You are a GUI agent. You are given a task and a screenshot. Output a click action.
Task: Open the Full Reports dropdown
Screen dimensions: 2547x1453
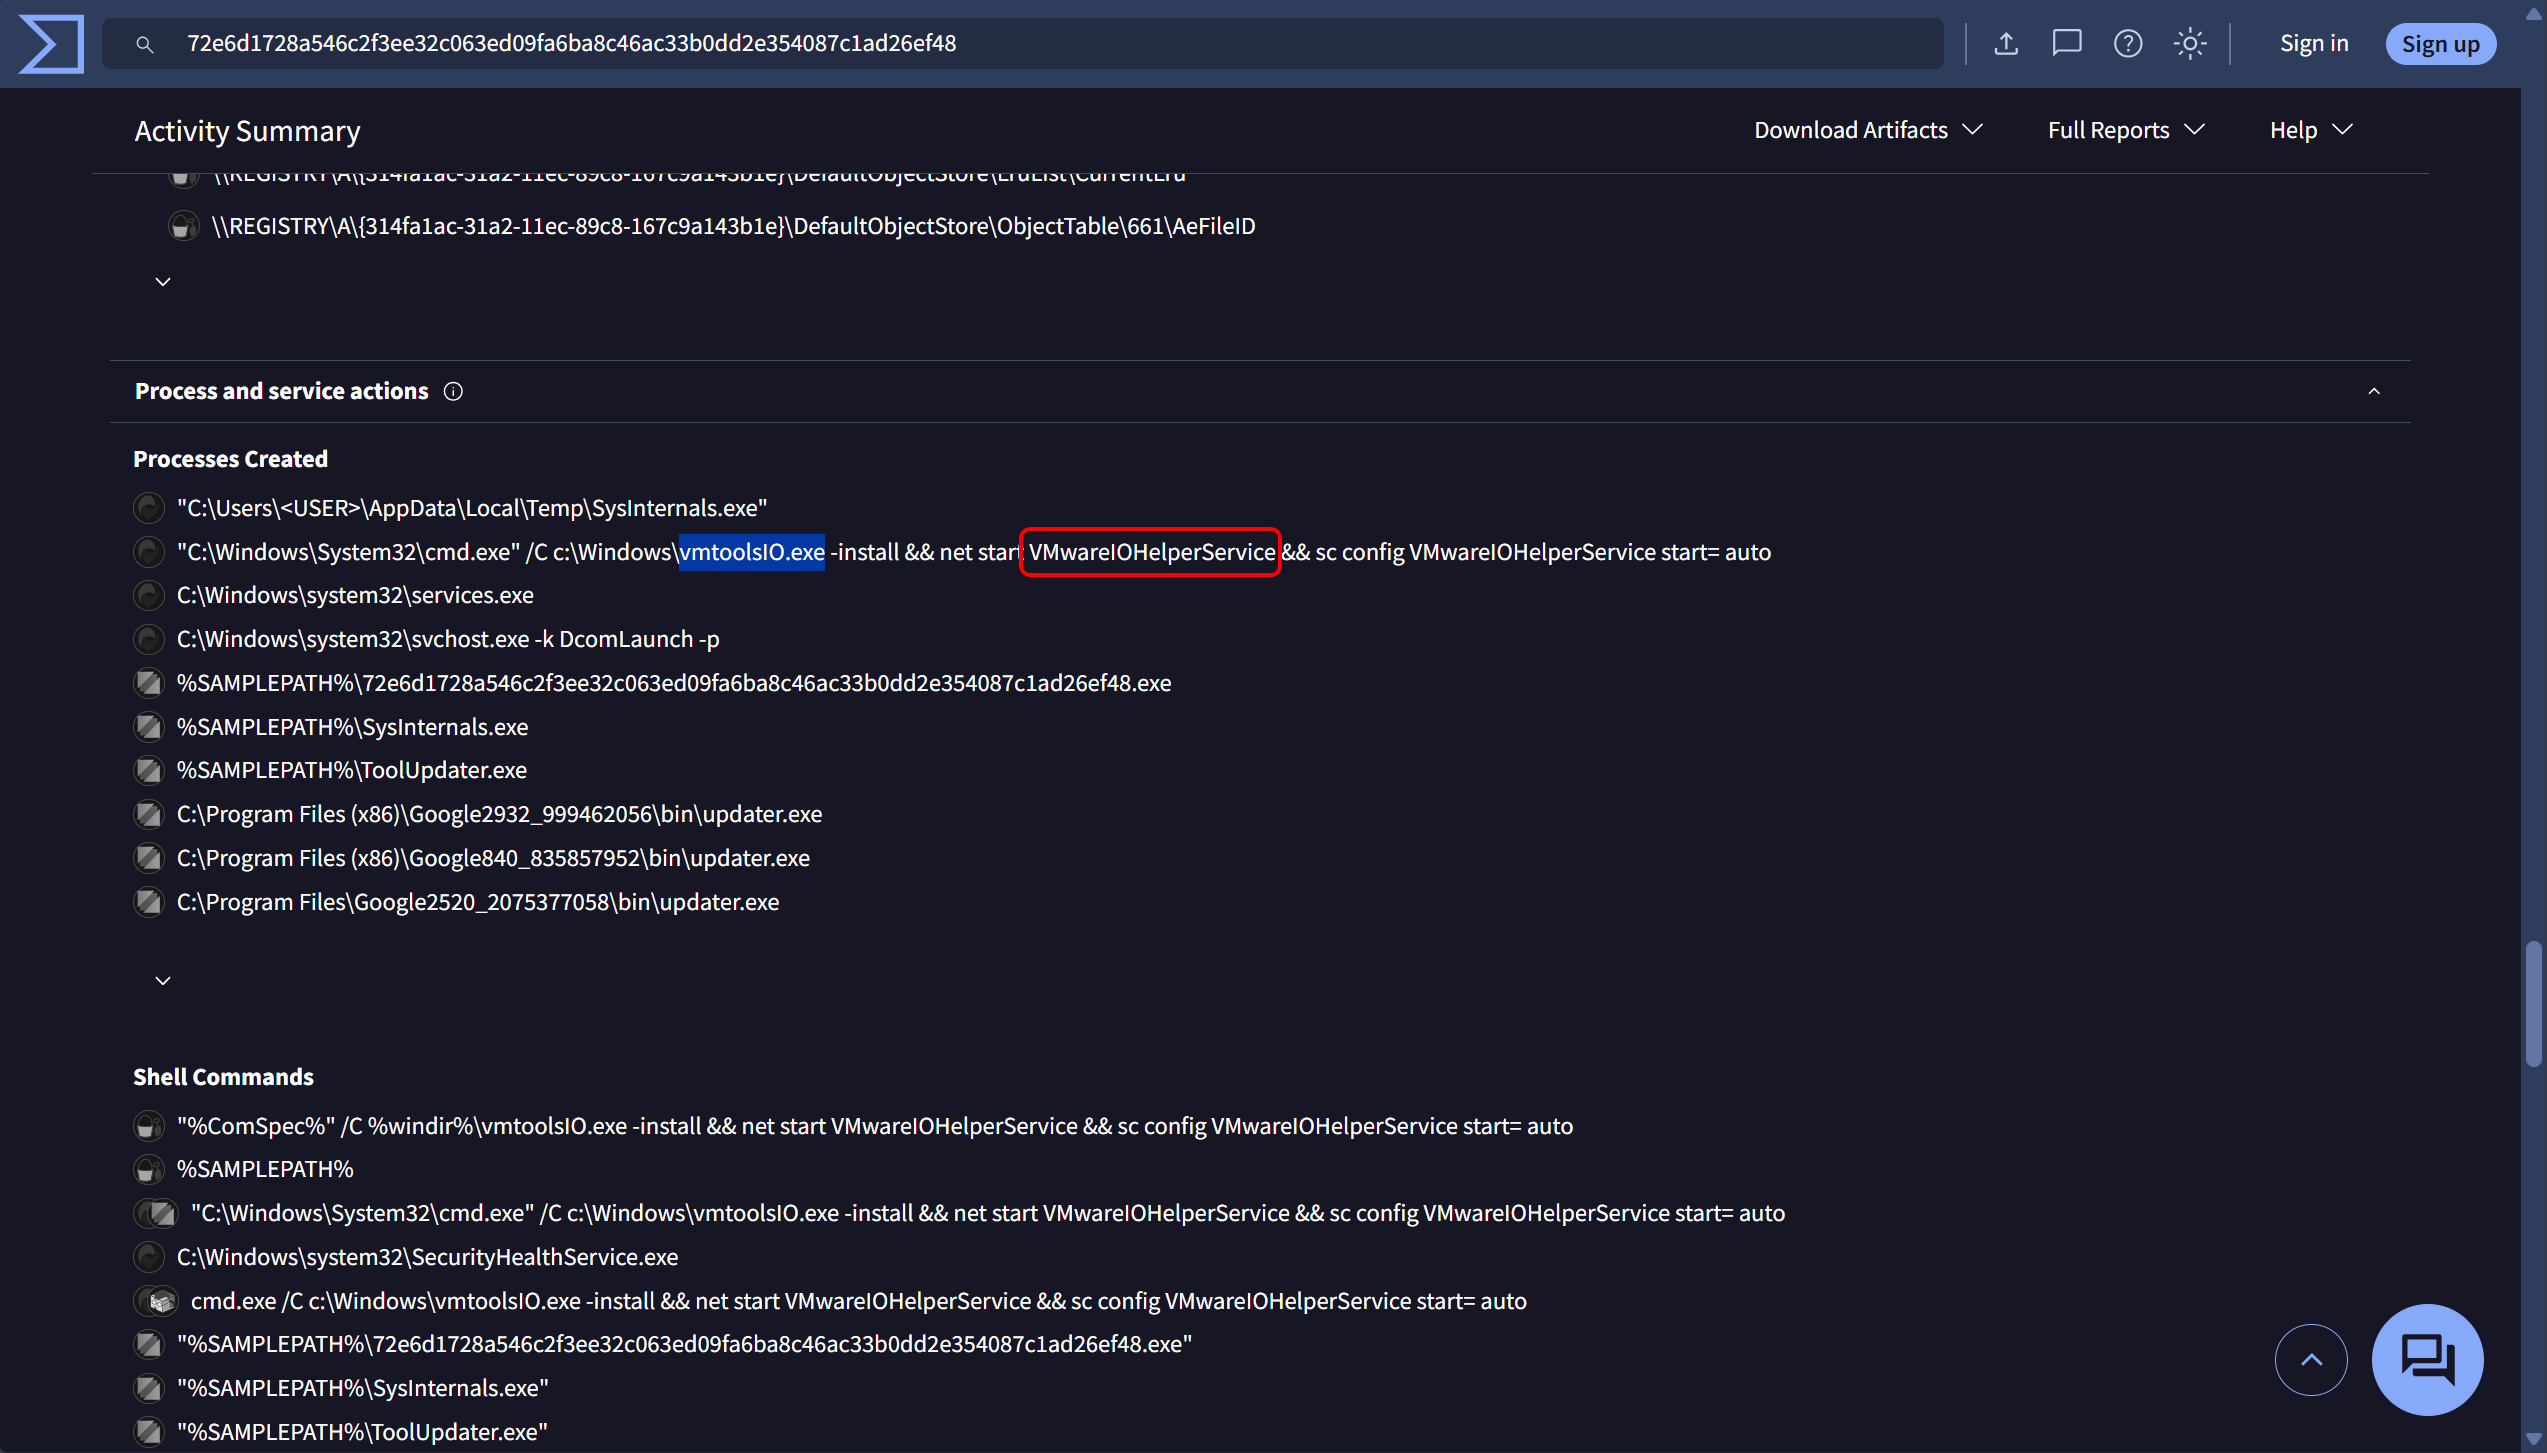[2126, 130]
